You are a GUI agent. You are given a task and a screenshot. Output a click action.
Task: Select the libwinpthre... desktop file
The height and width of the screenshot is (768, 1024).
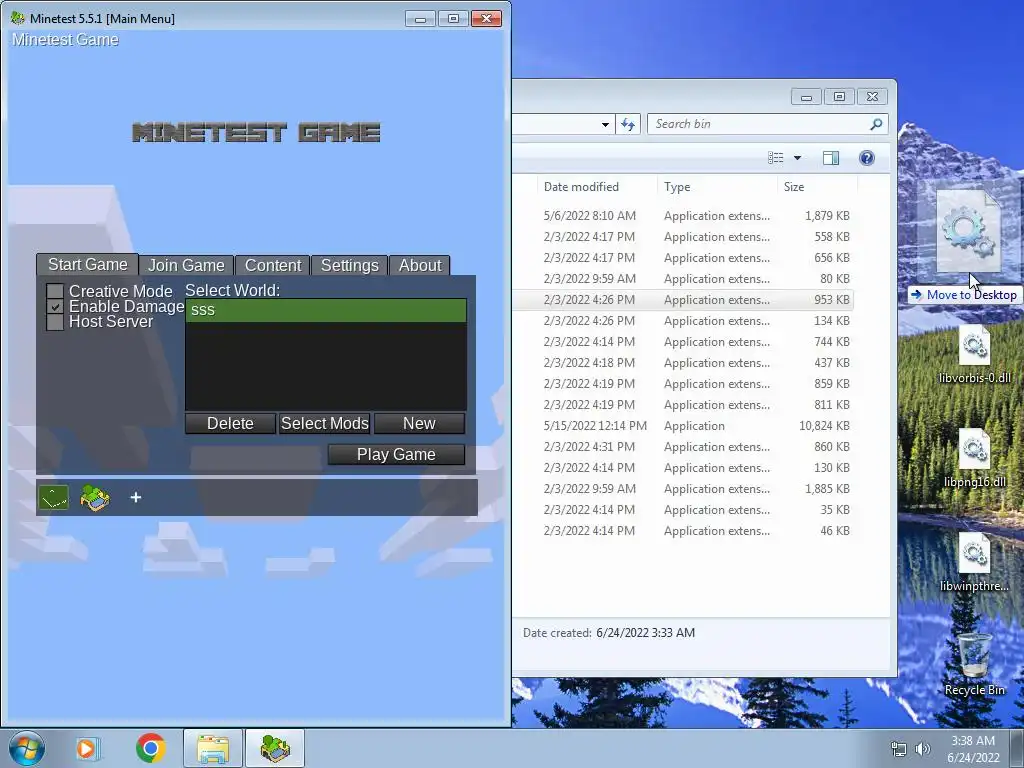point(974,563)
